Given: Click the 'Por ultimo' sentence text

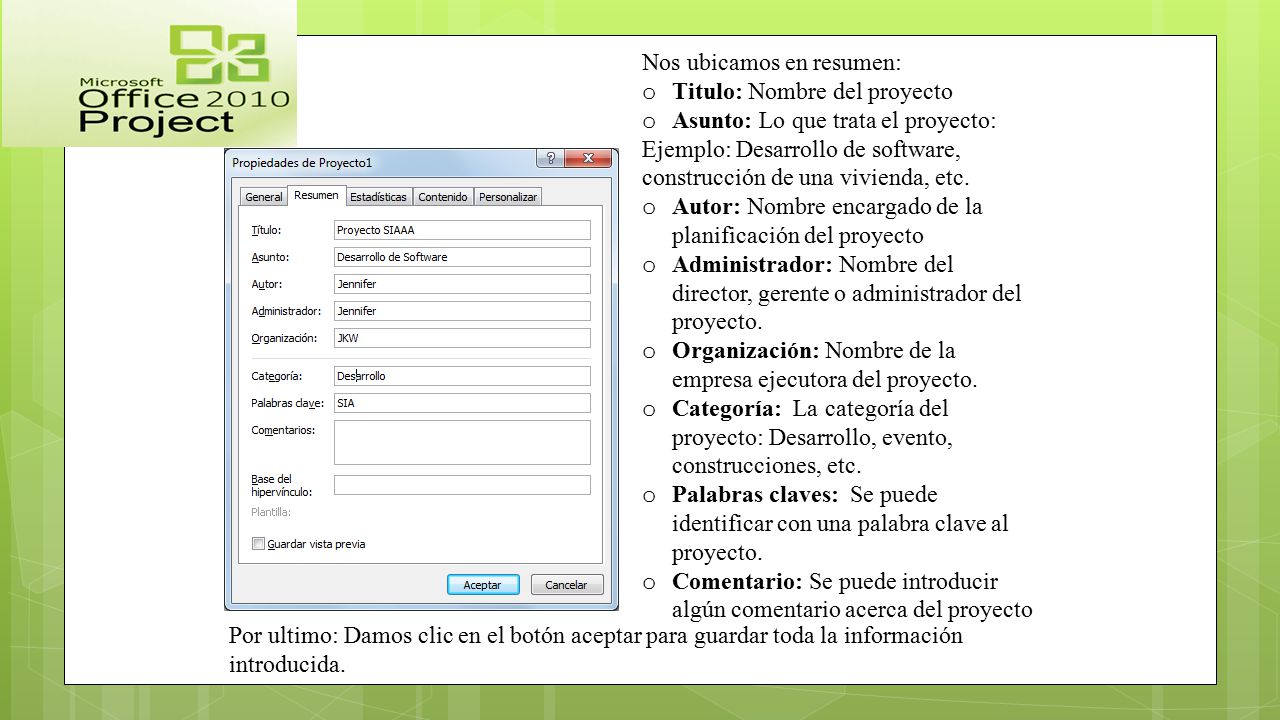Looking at the screenshot, I should coord(596,650).
